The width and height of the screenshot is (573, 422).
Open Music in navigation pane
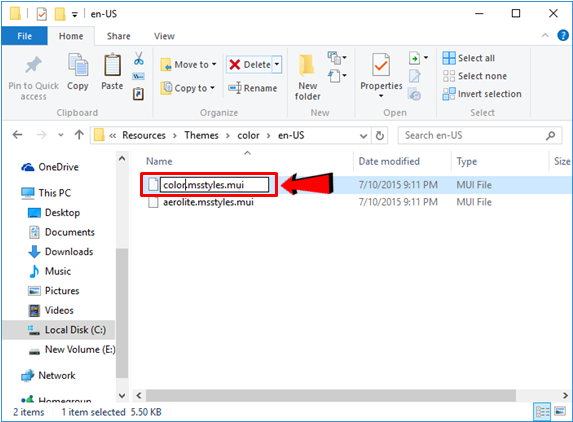[49, 271]
